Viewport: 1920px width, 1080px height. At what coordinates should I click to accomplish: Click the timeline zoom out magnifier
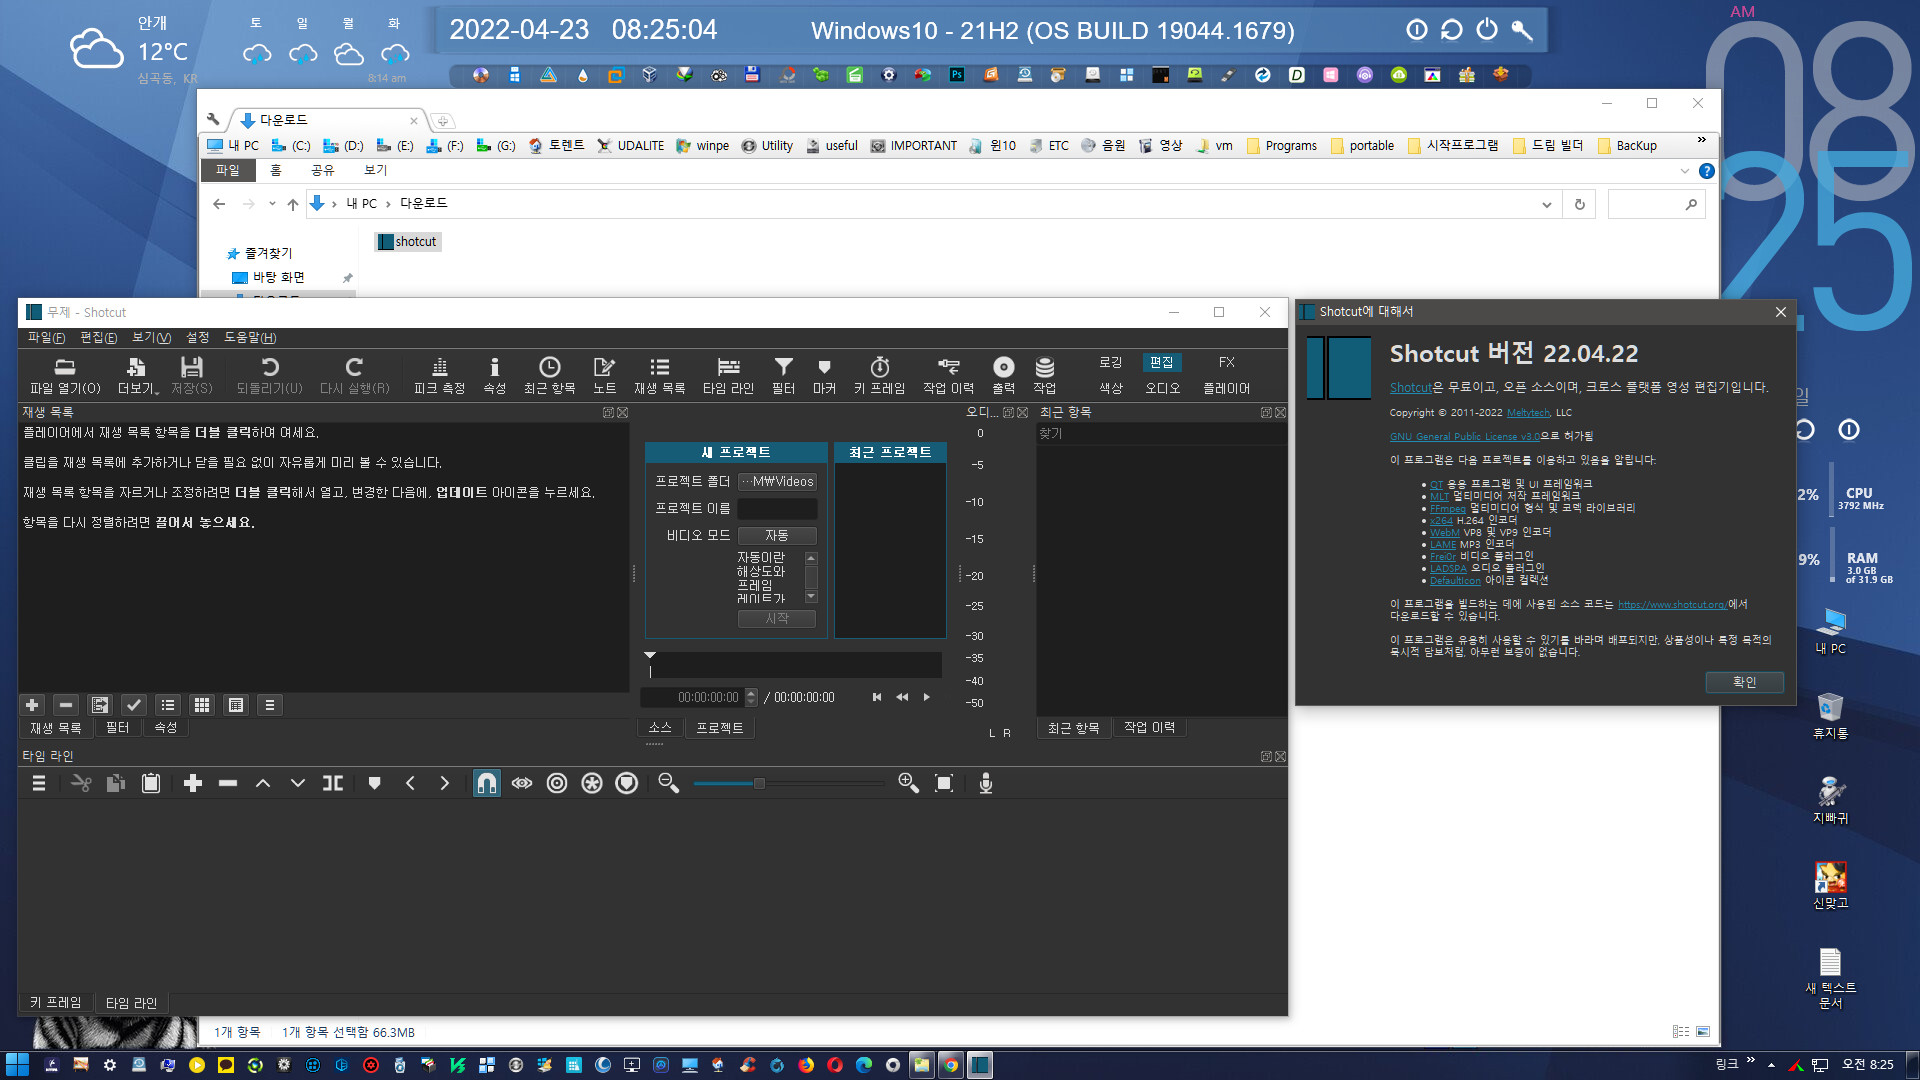pos(669,783)
